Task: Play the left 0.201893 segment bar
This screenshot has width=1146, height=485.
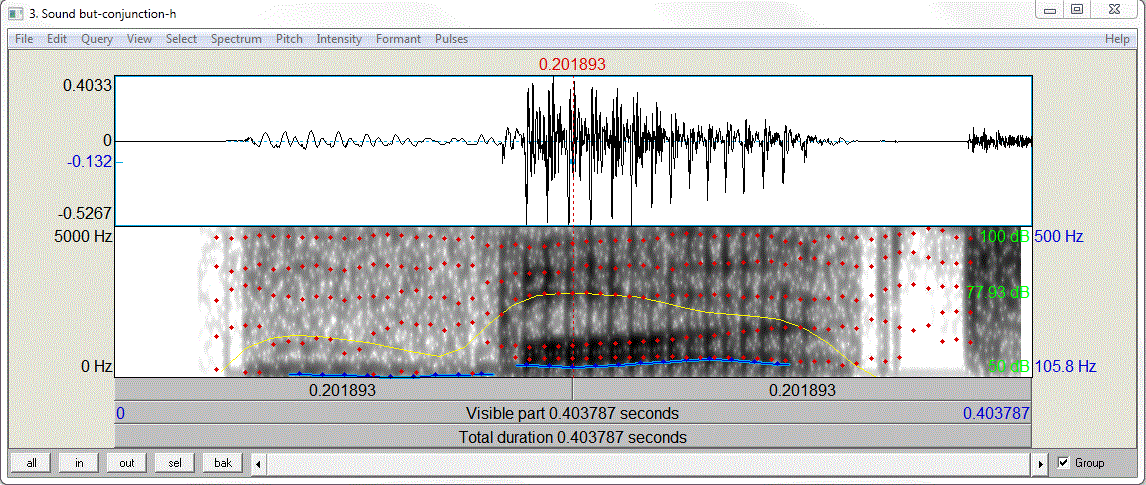Action: point(344,390)
